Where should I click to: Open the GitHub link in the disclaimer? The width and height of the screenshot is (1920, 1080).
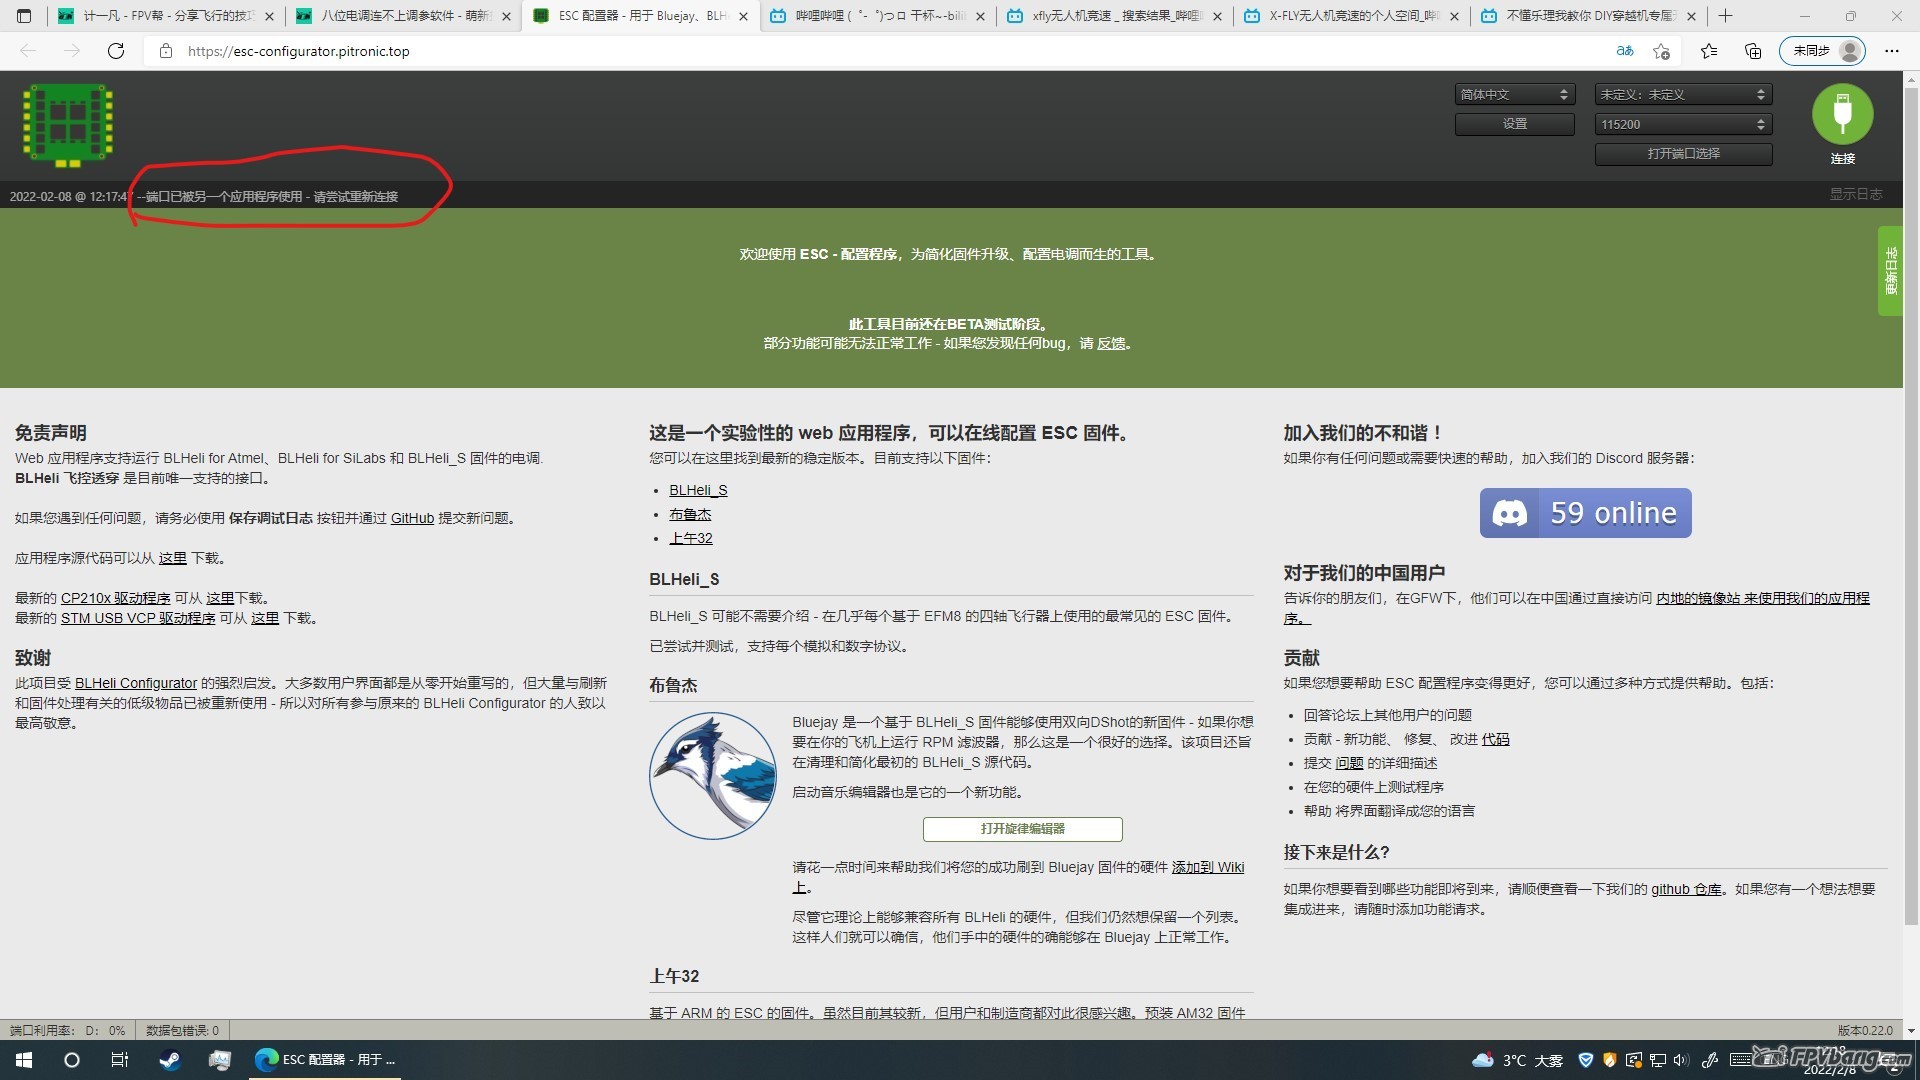(412, 518)
